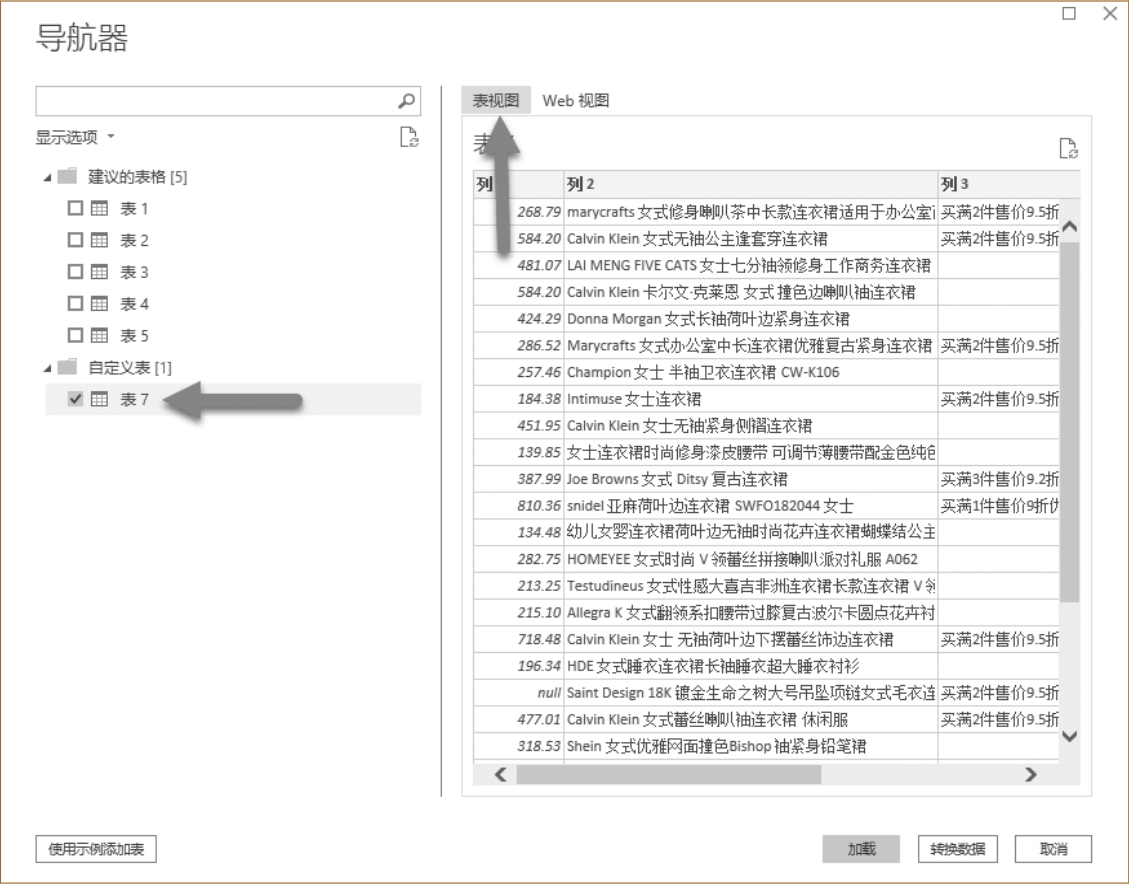Check the 表 5 checkbox

[x=75, y=335]
